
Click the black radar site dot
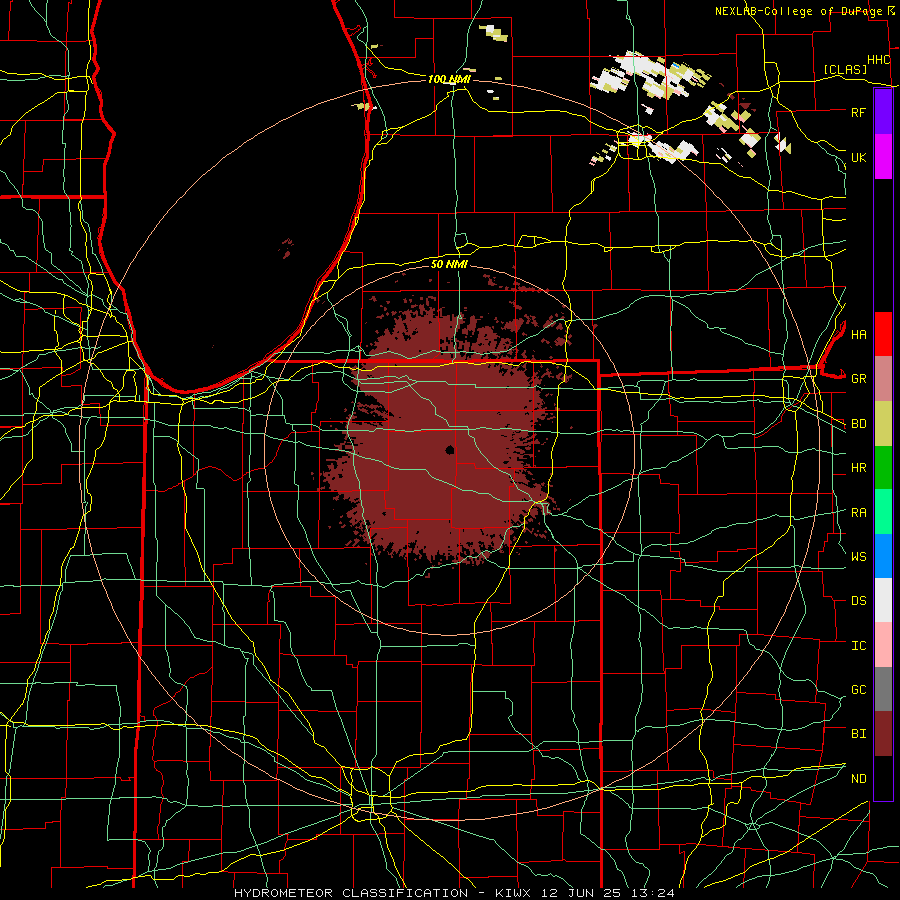click(x=450, y=450)
